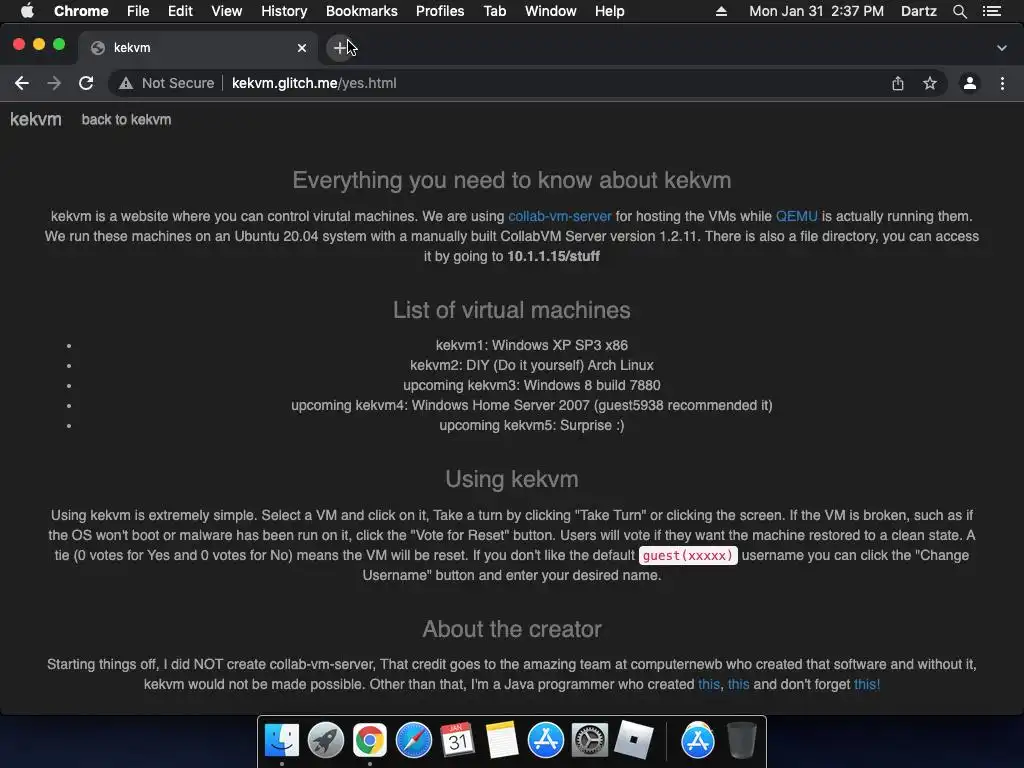Click the Using kekvm heading
The width and height of the screenshot is (1024, 768).
pyautogui.click(x=511, y=479)
